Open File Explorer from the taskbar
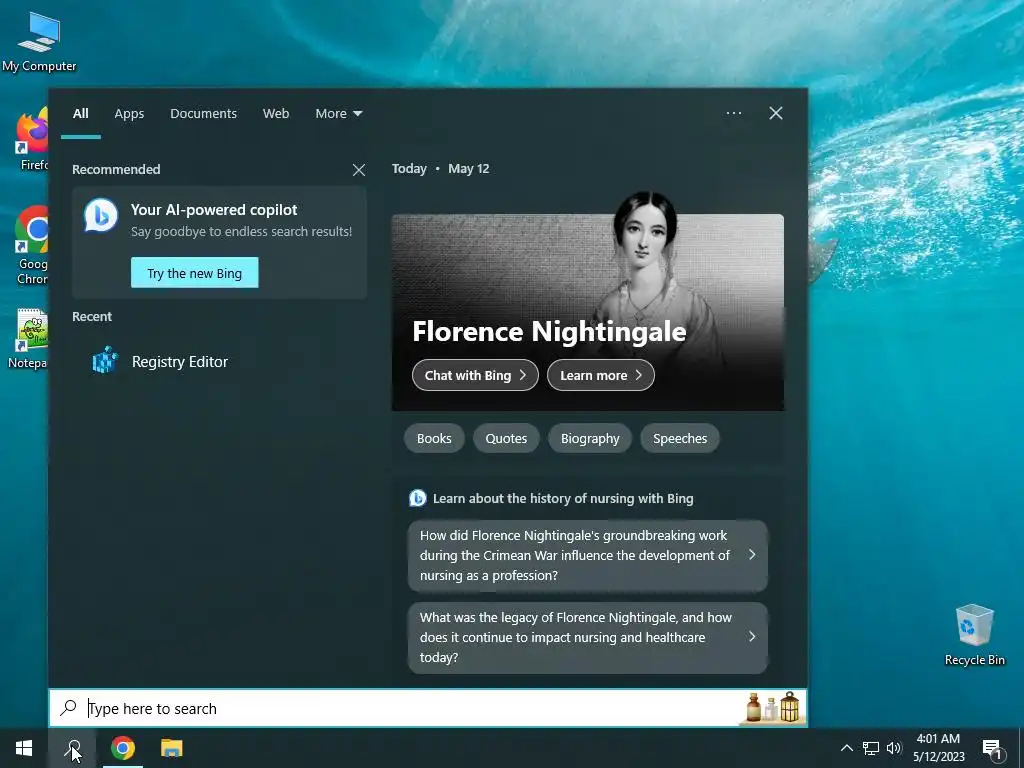Screen dimensions: 1024x768 pyautogui.click(x=171, y=748)
